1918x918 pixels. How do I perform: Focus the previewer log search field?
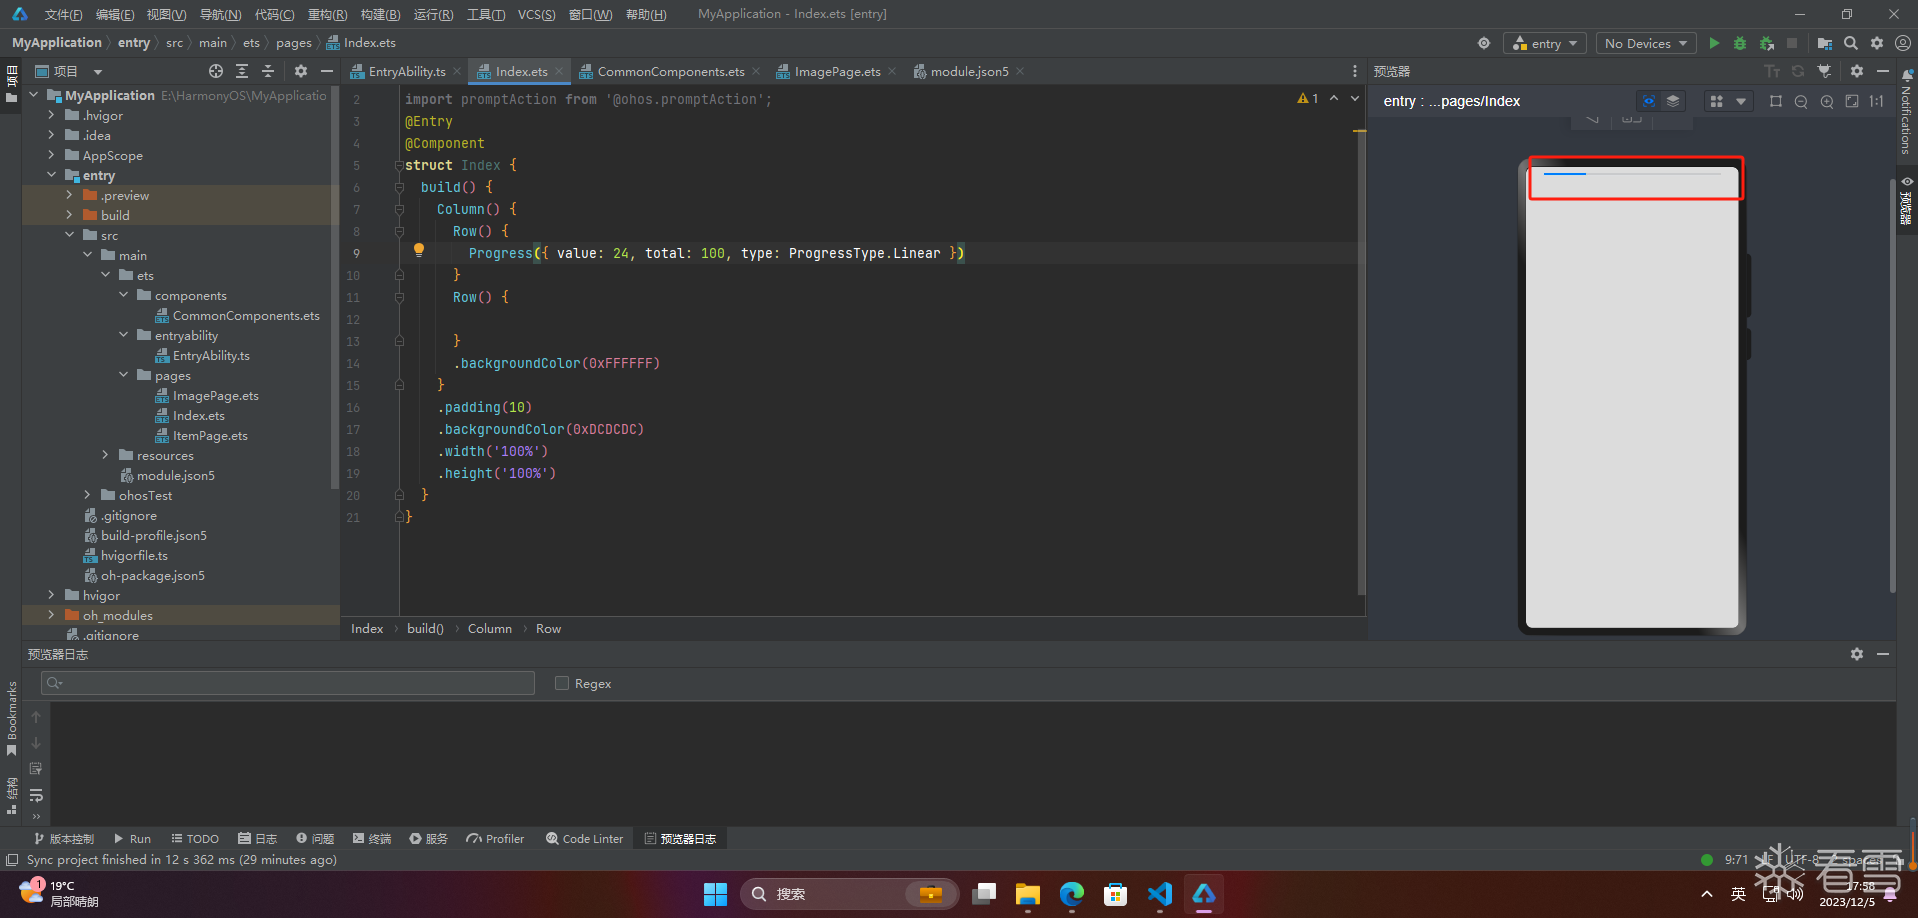tap(288, 683)
